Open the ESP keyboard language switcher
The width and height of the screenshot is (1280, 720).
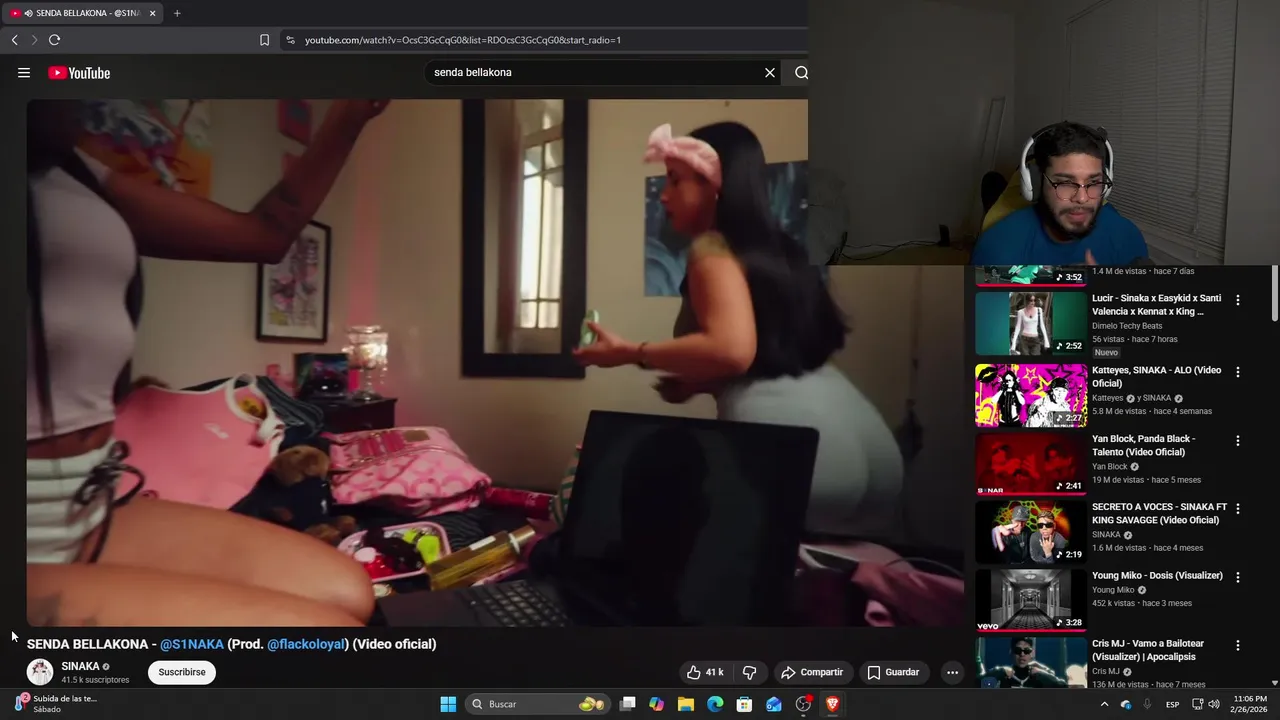[x=1173, y=704]
